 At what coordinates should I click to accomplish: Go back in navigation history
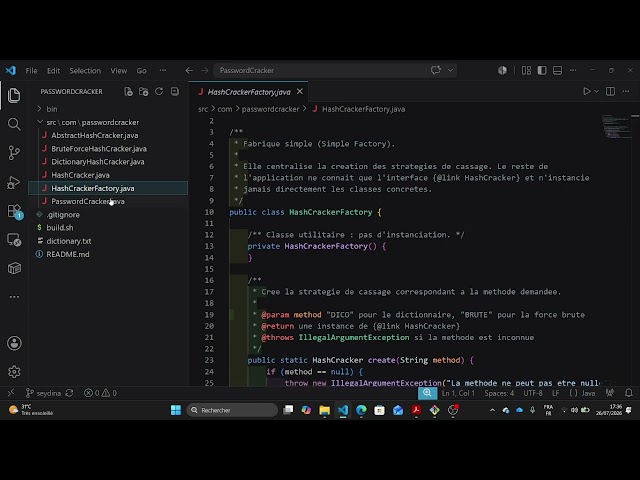[x=189, y=71]
